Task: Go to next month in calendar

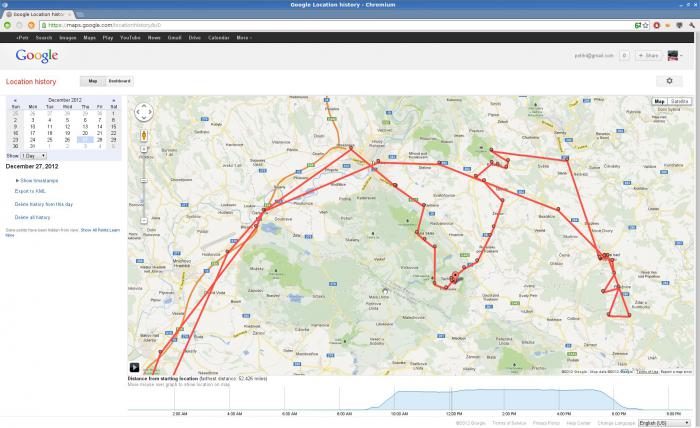Action: [113, 100]
